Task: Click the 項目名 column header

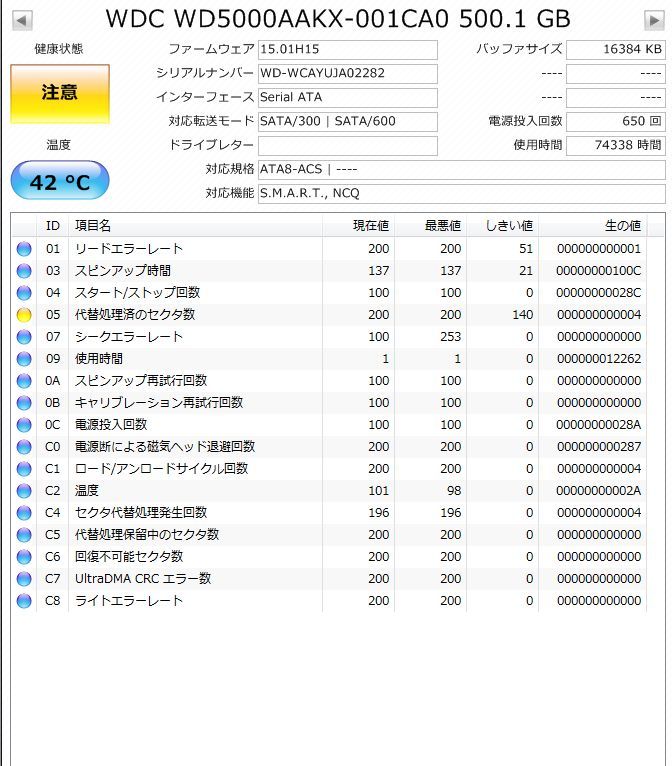Action: click(x=195, y=226)
